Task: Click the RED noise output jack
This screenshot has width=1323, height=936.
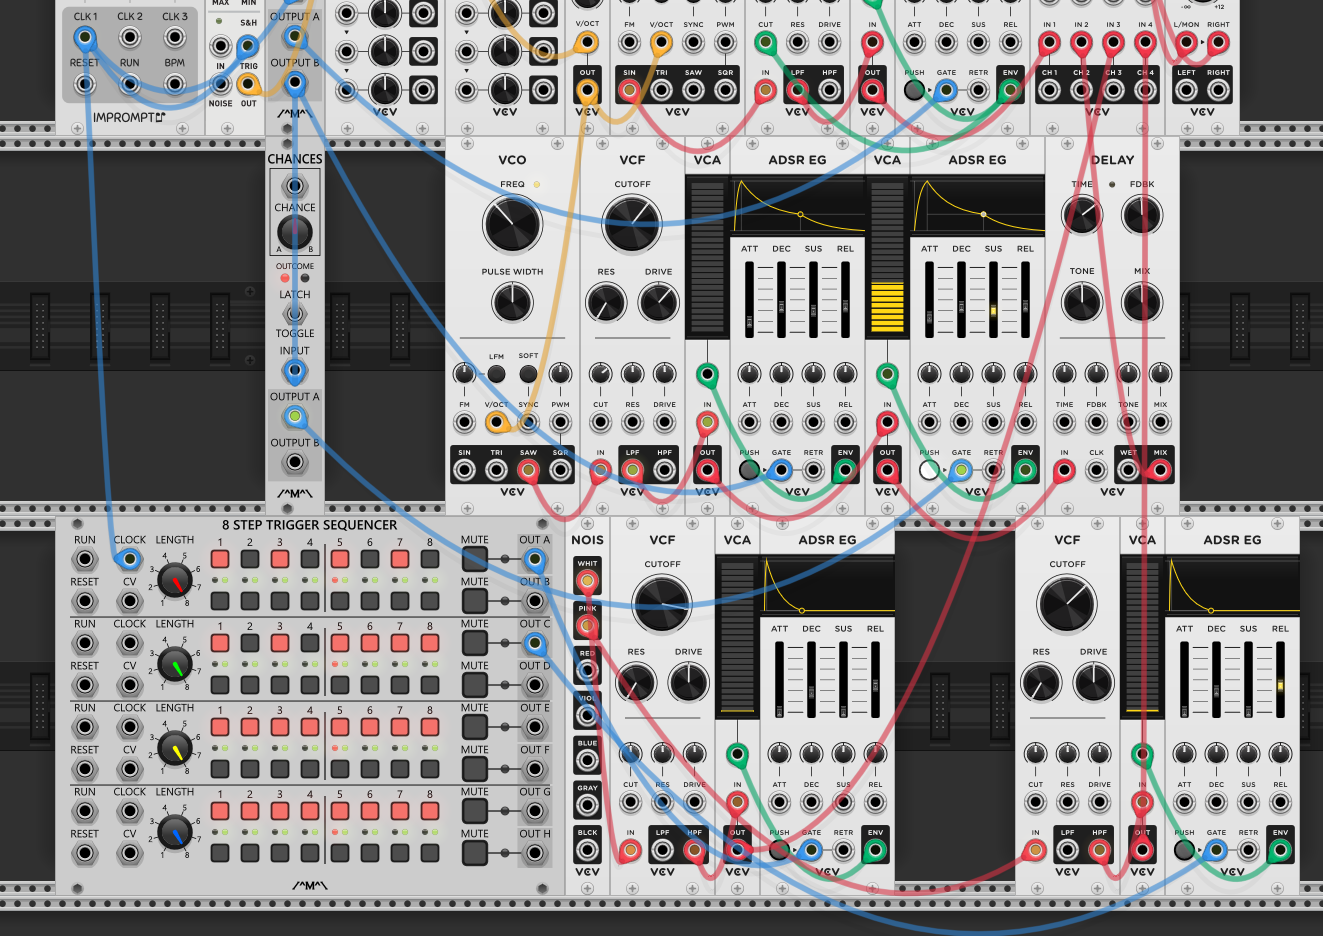Action: [587, 671]
